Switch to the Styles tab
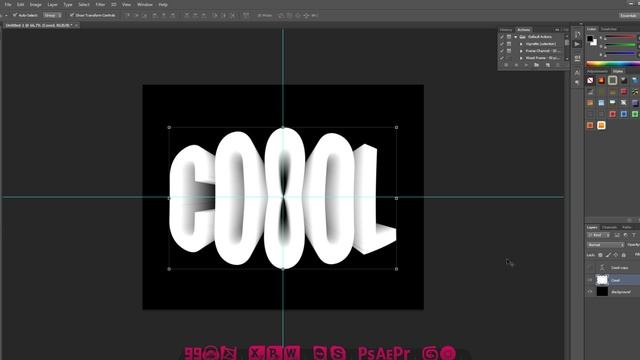The width and height of the screenshot is (640, 360). pos(618,71)
